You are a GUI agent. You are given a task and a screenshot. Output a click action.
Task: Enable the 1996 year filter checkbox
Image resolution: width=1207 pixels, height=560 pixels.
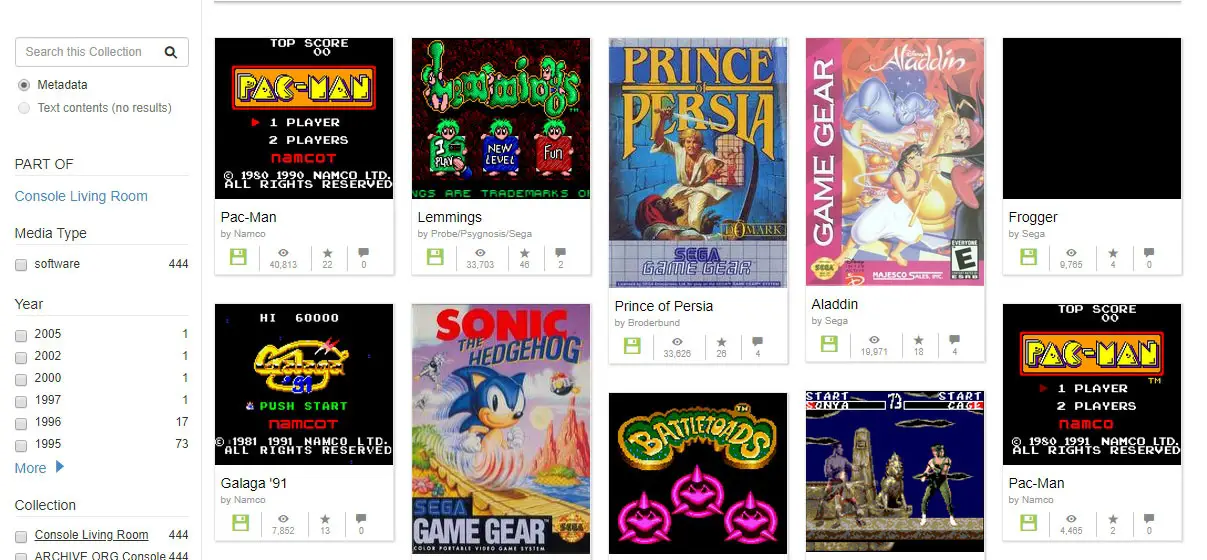[21, 423]
